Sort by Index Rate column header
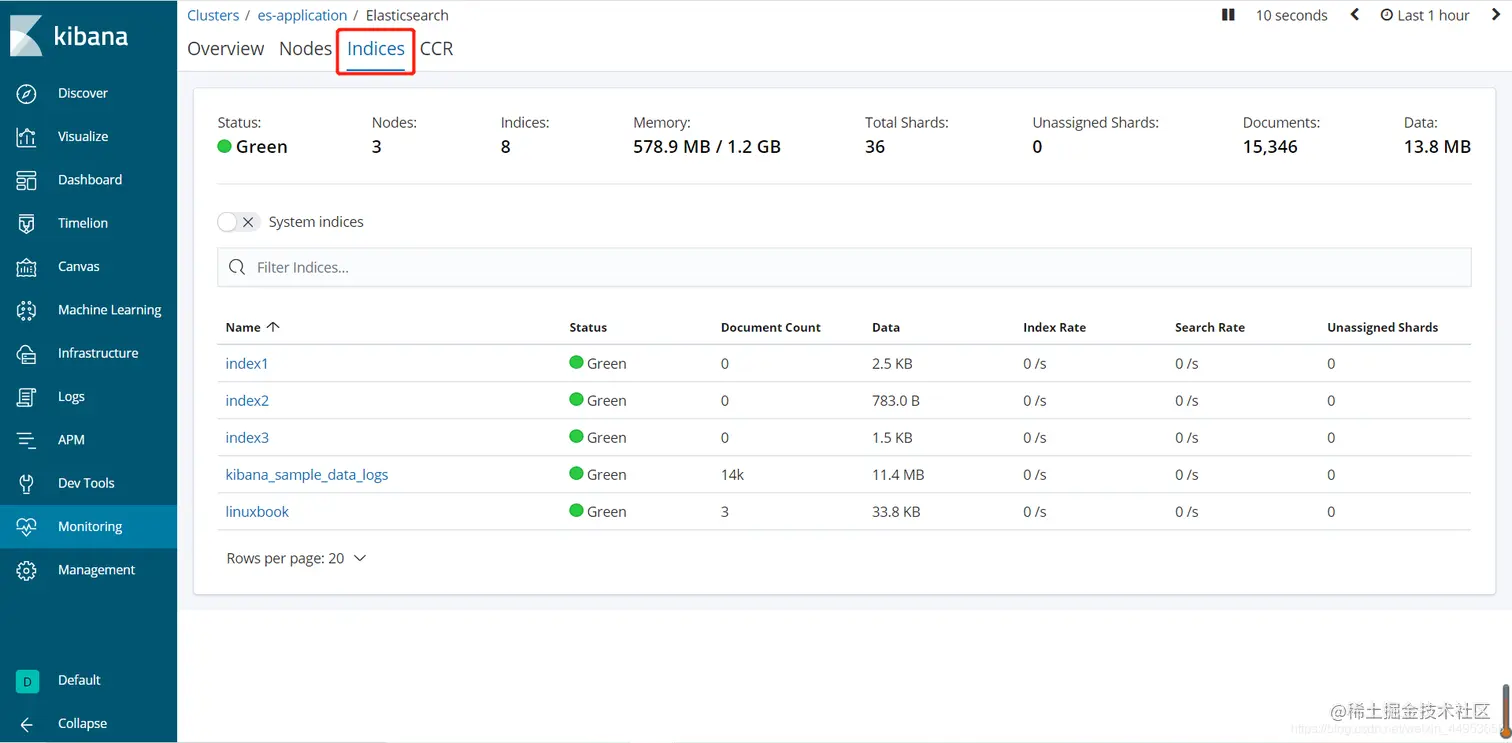1512x743 pixels. (x=1054, y=327)
